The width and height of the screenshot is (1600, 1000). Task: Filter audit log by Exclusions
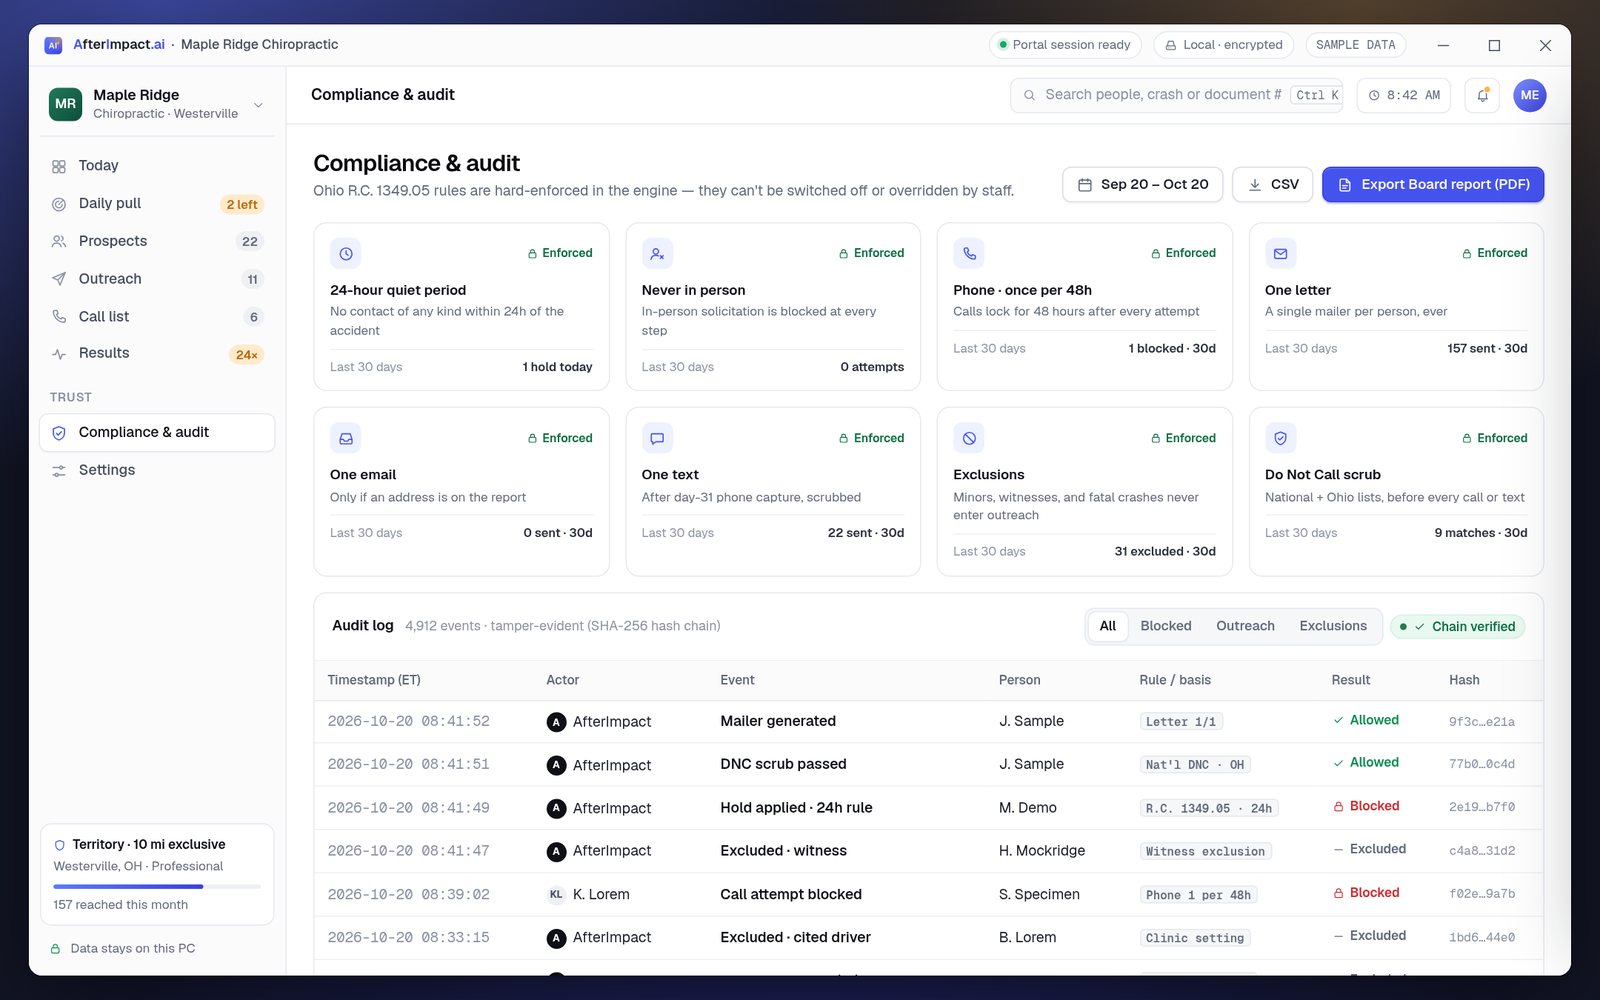coord(1332,626)
